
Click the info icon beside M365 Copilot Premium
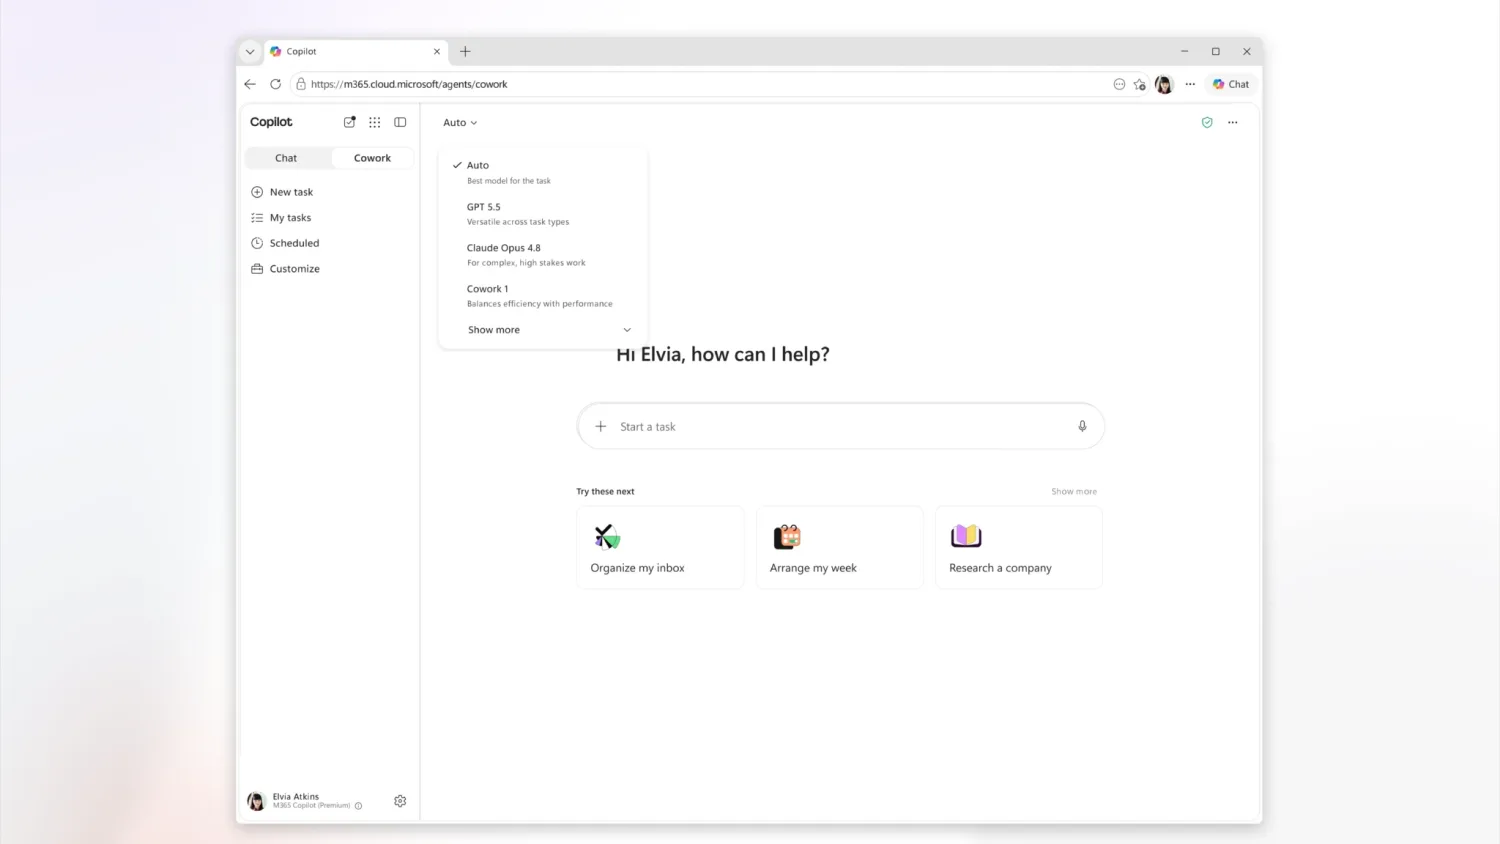click(x=358, y=806)
